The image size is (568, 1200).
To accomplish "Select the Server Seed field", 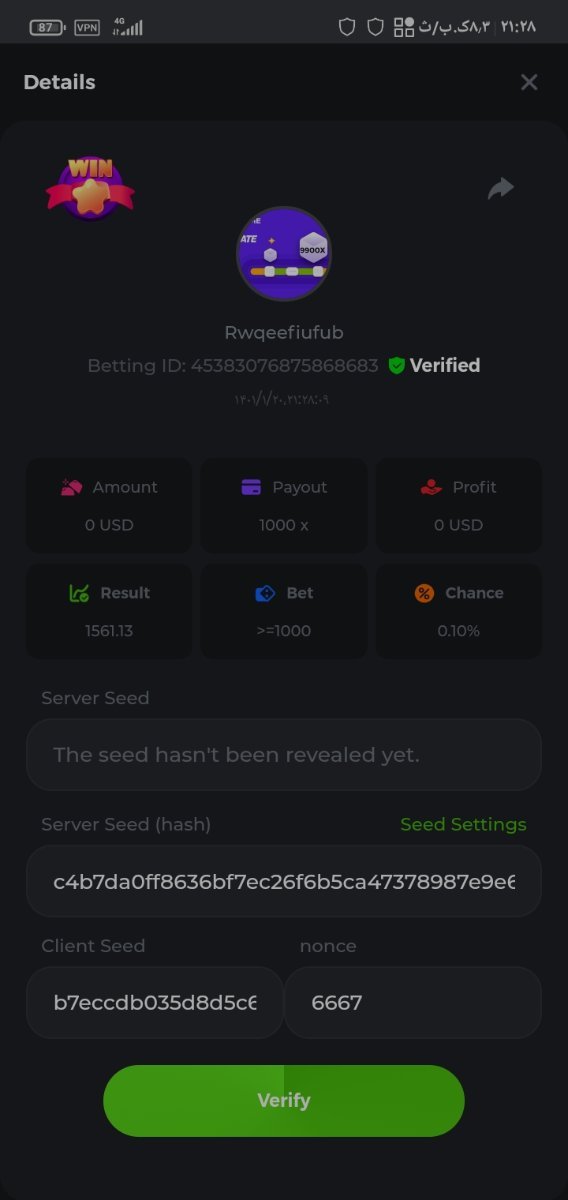I will 284,755.
